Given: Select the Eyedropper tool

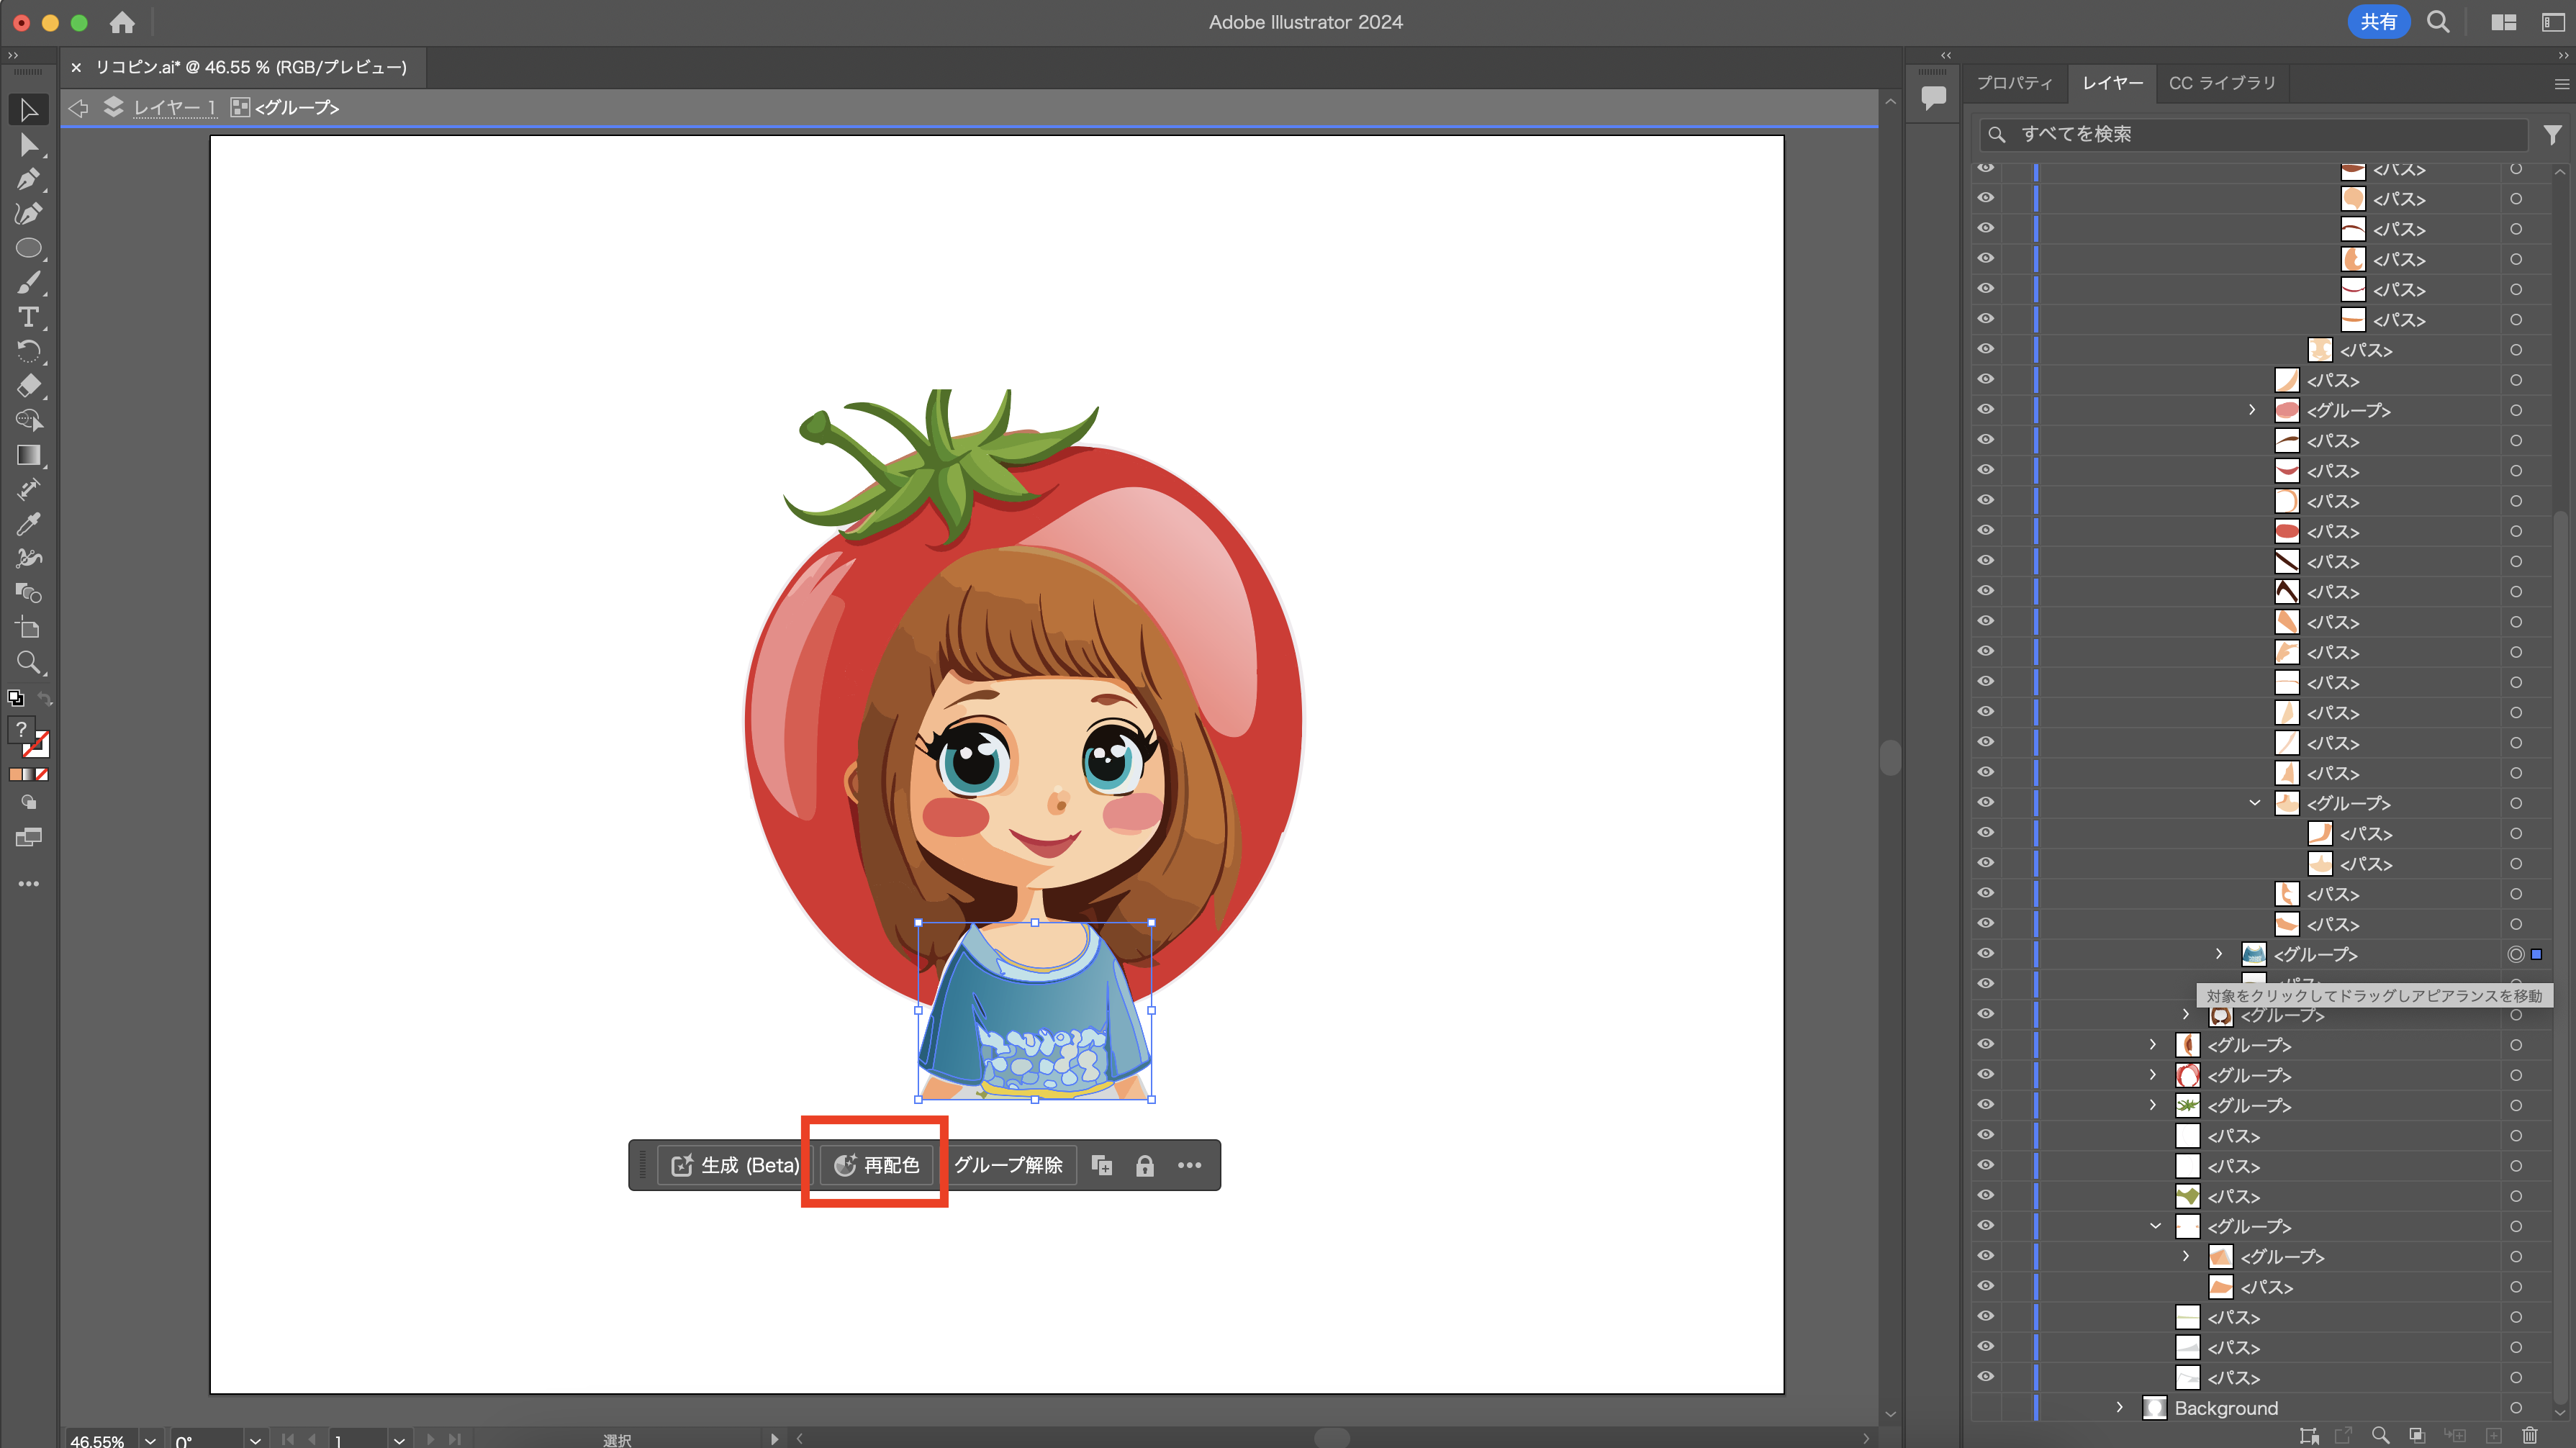Looking at the screenshot, I should coord(28,524).
